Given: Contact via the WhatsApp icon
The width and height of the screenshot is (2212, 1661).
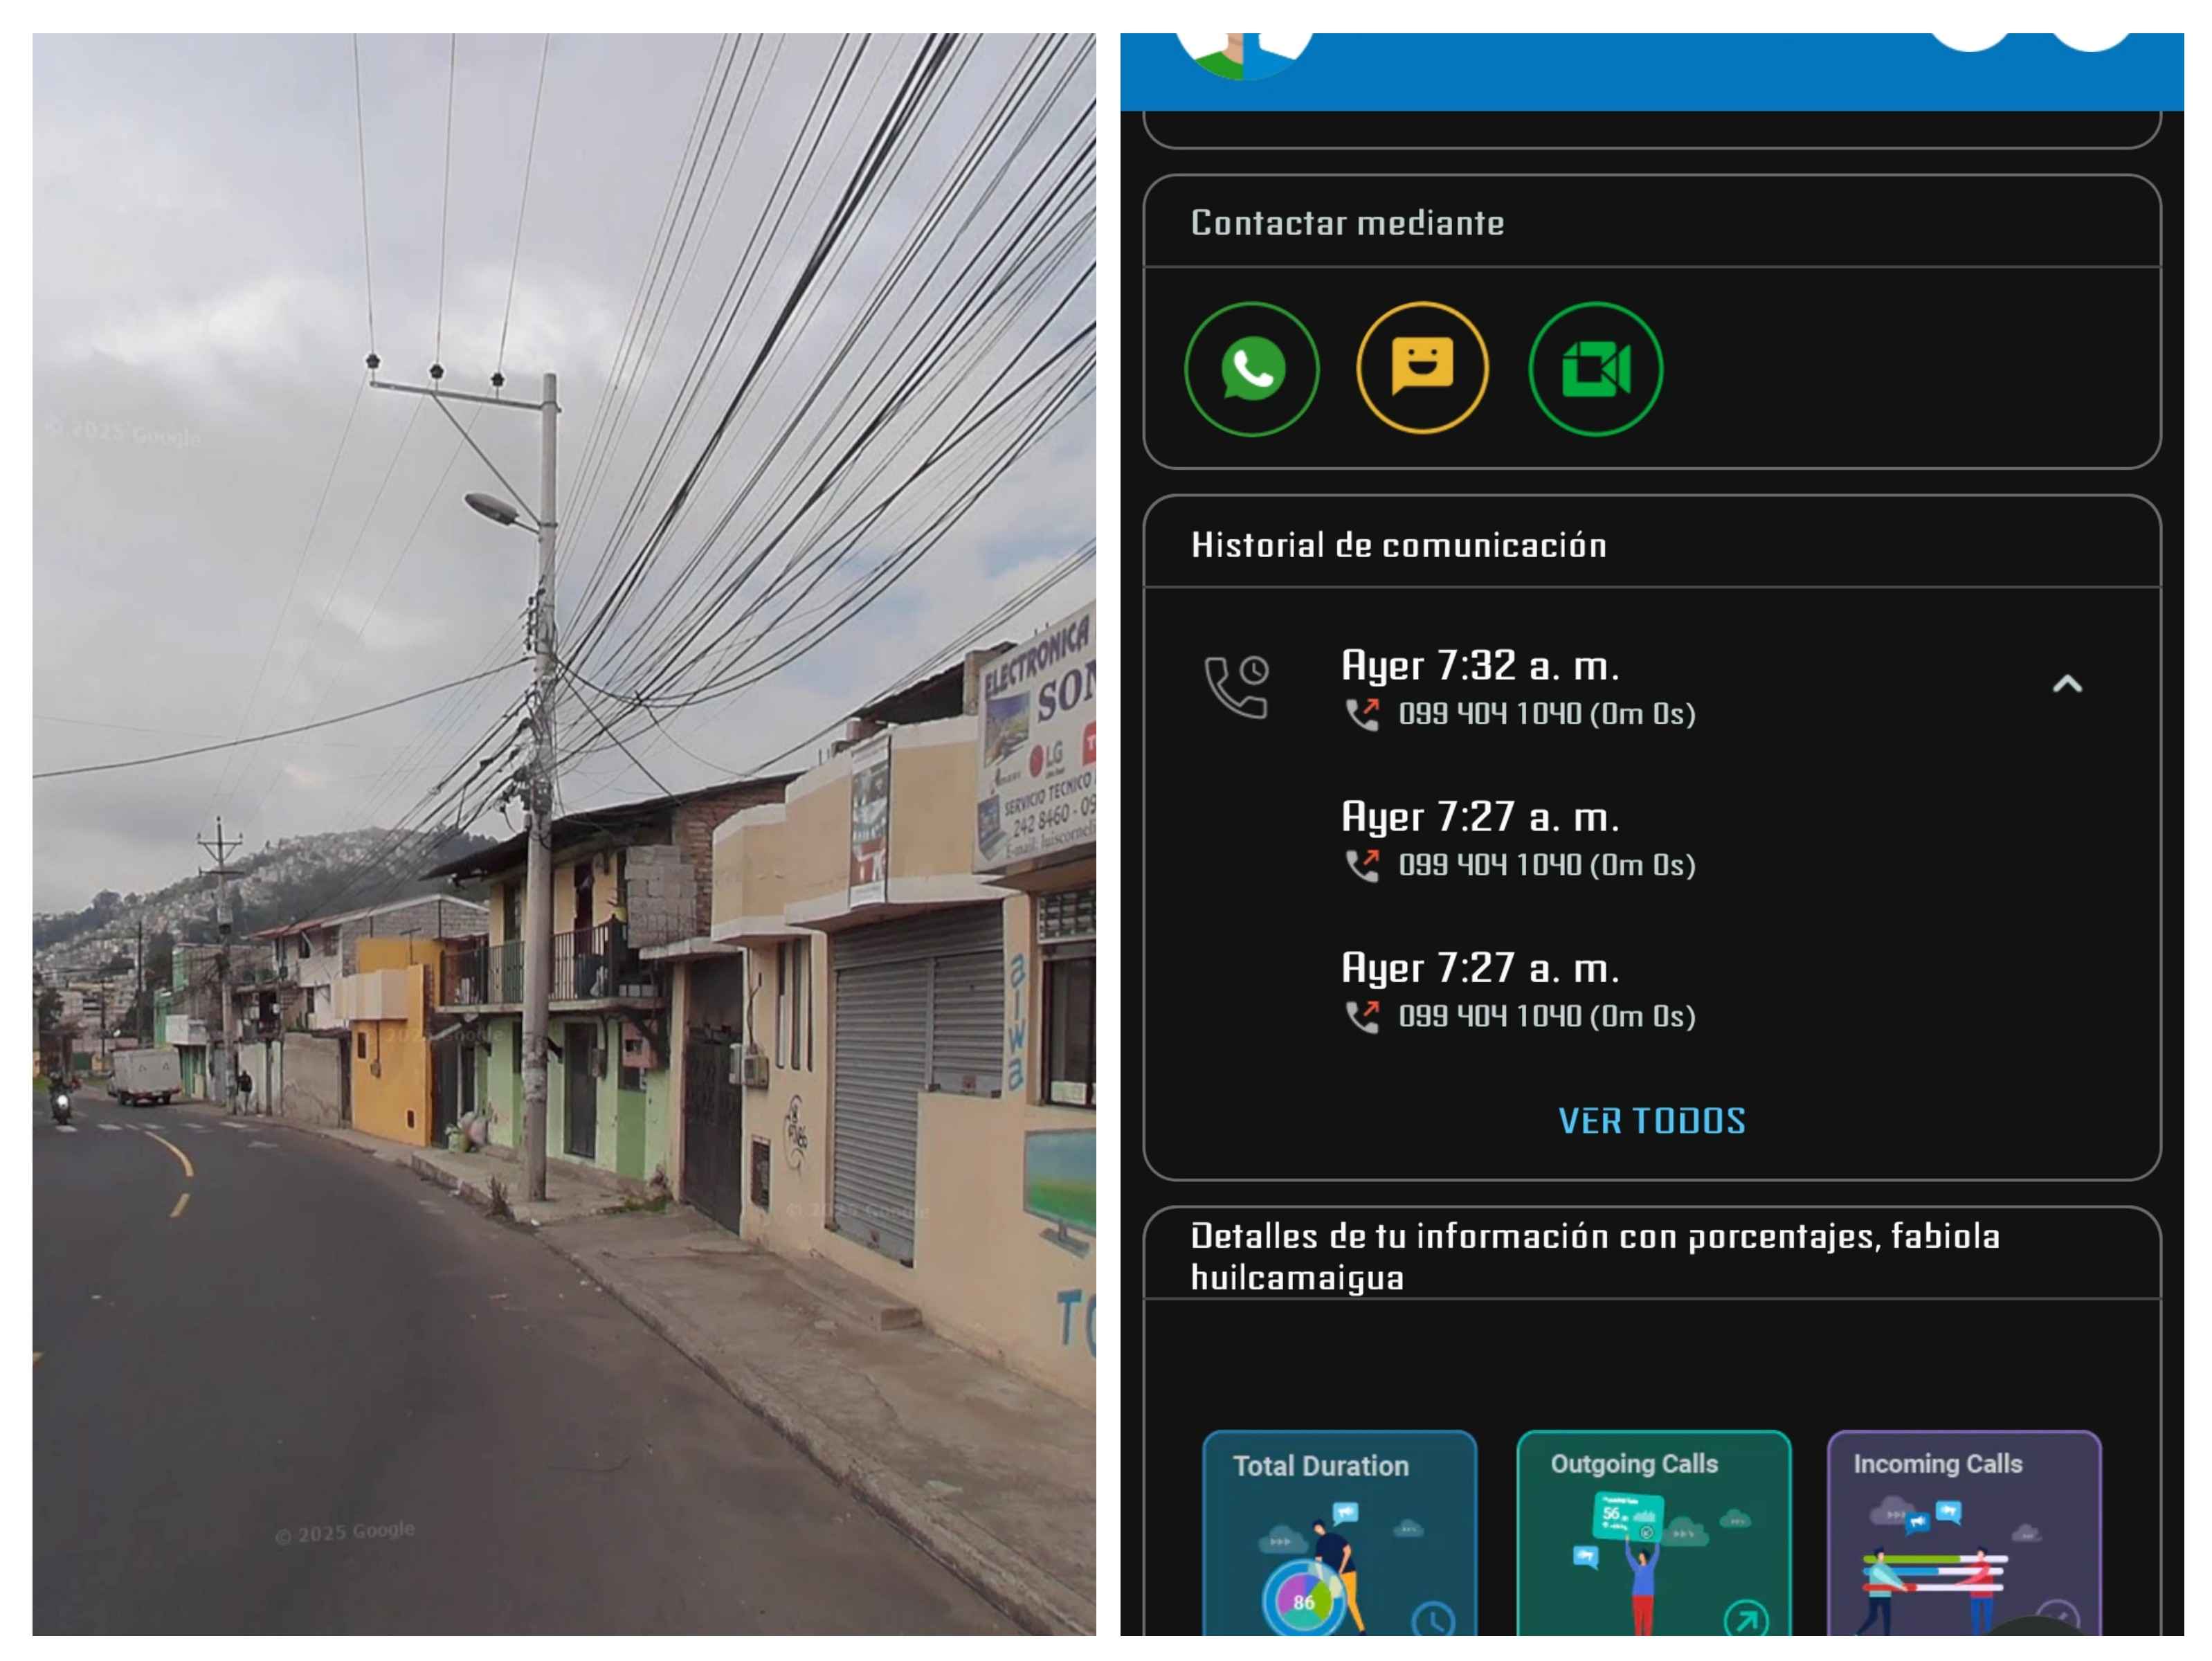Looking at the screenshot, I should coord(1251,369).
